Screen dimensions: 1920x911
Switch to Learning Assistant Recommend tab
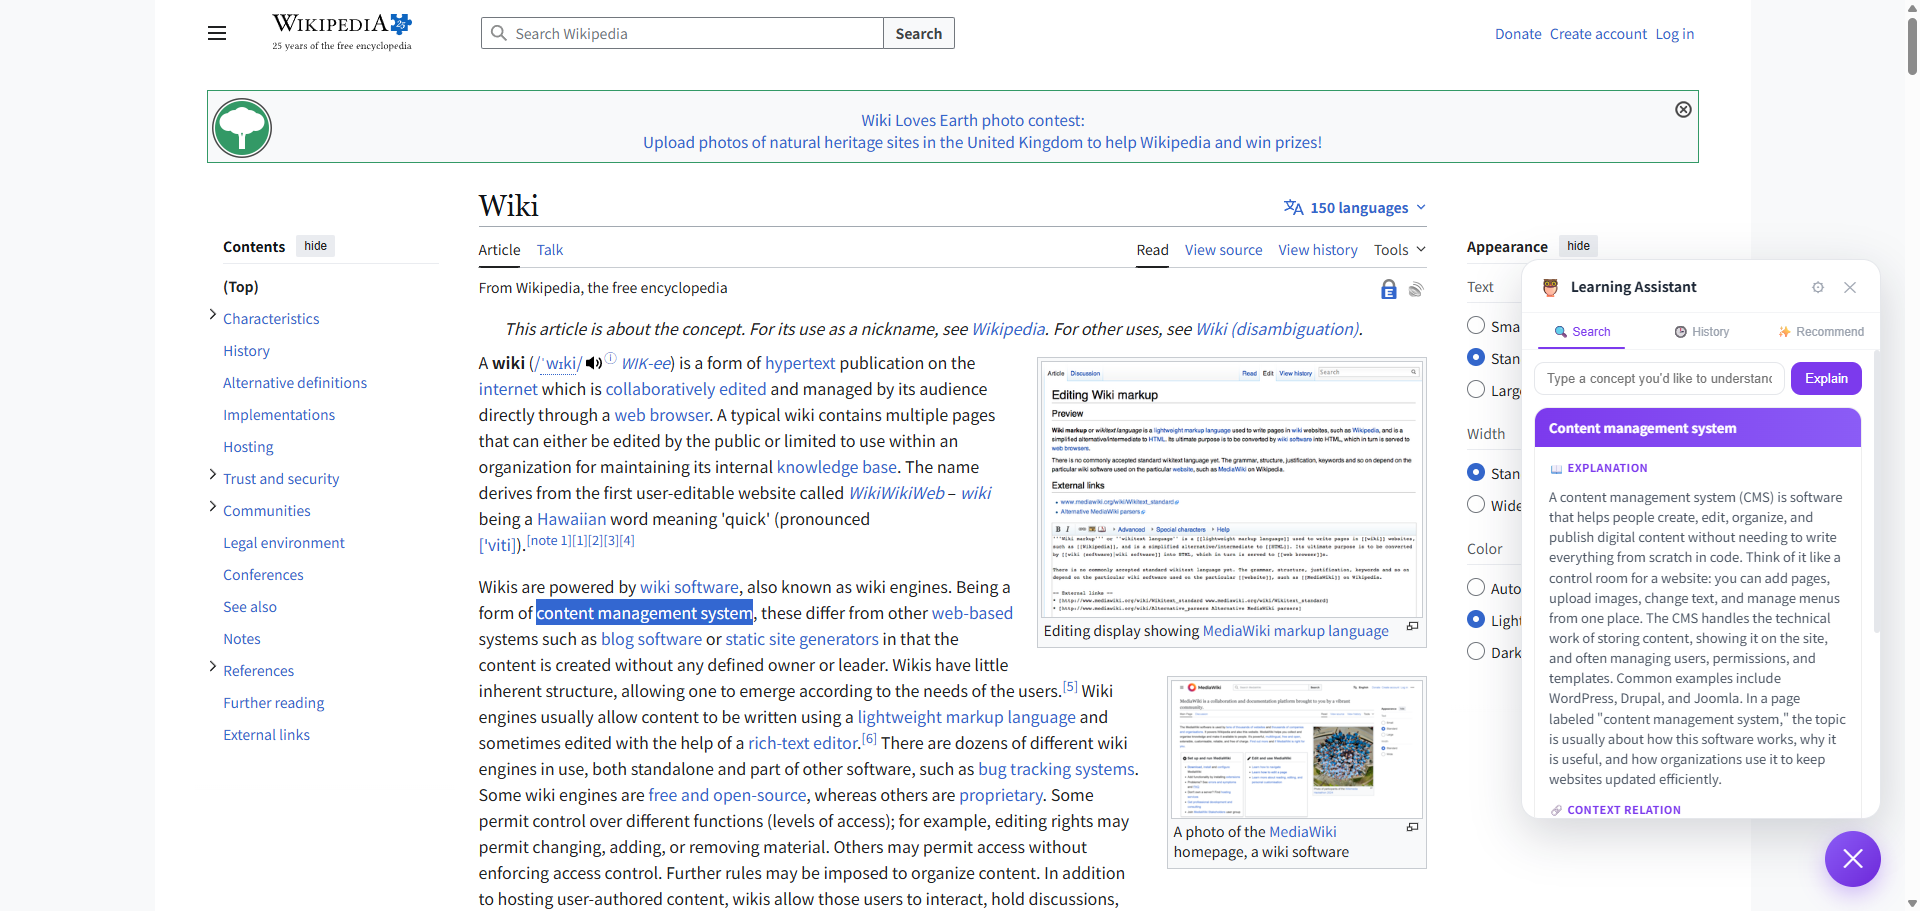click(1820, 332)
